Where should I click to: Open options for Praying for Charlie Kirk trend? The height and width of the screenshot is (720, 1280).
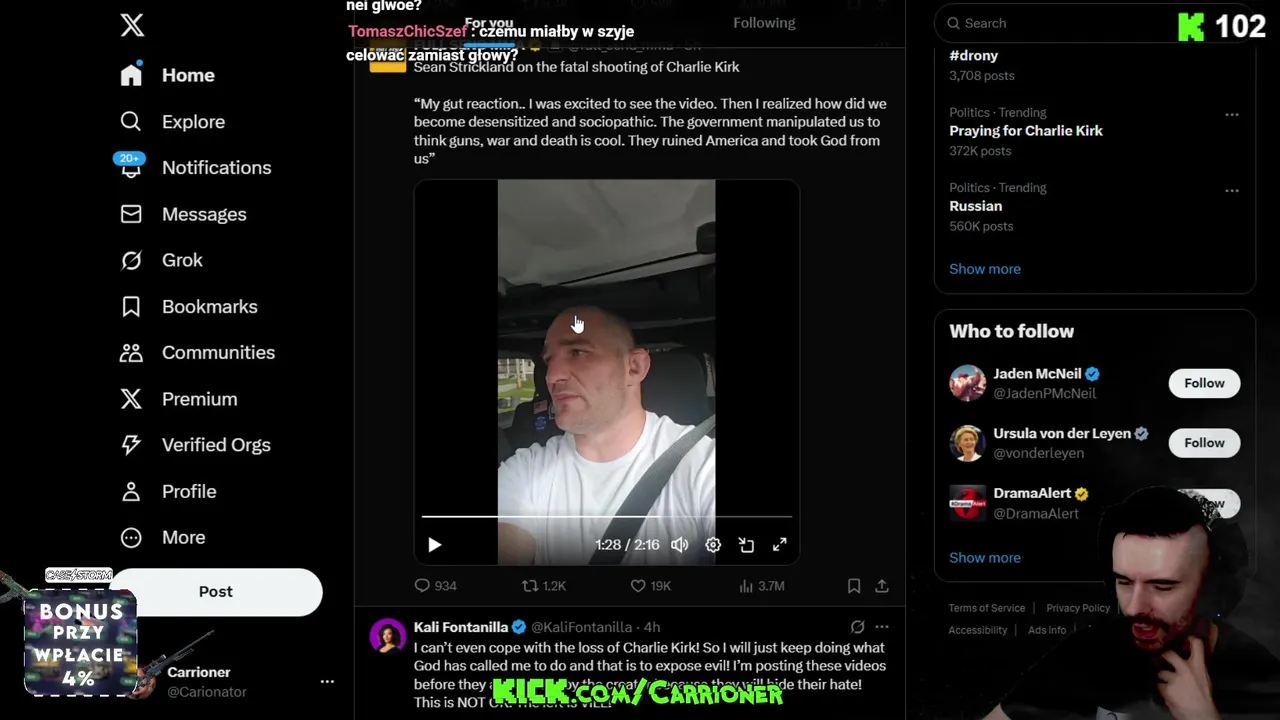point(1232,115)
